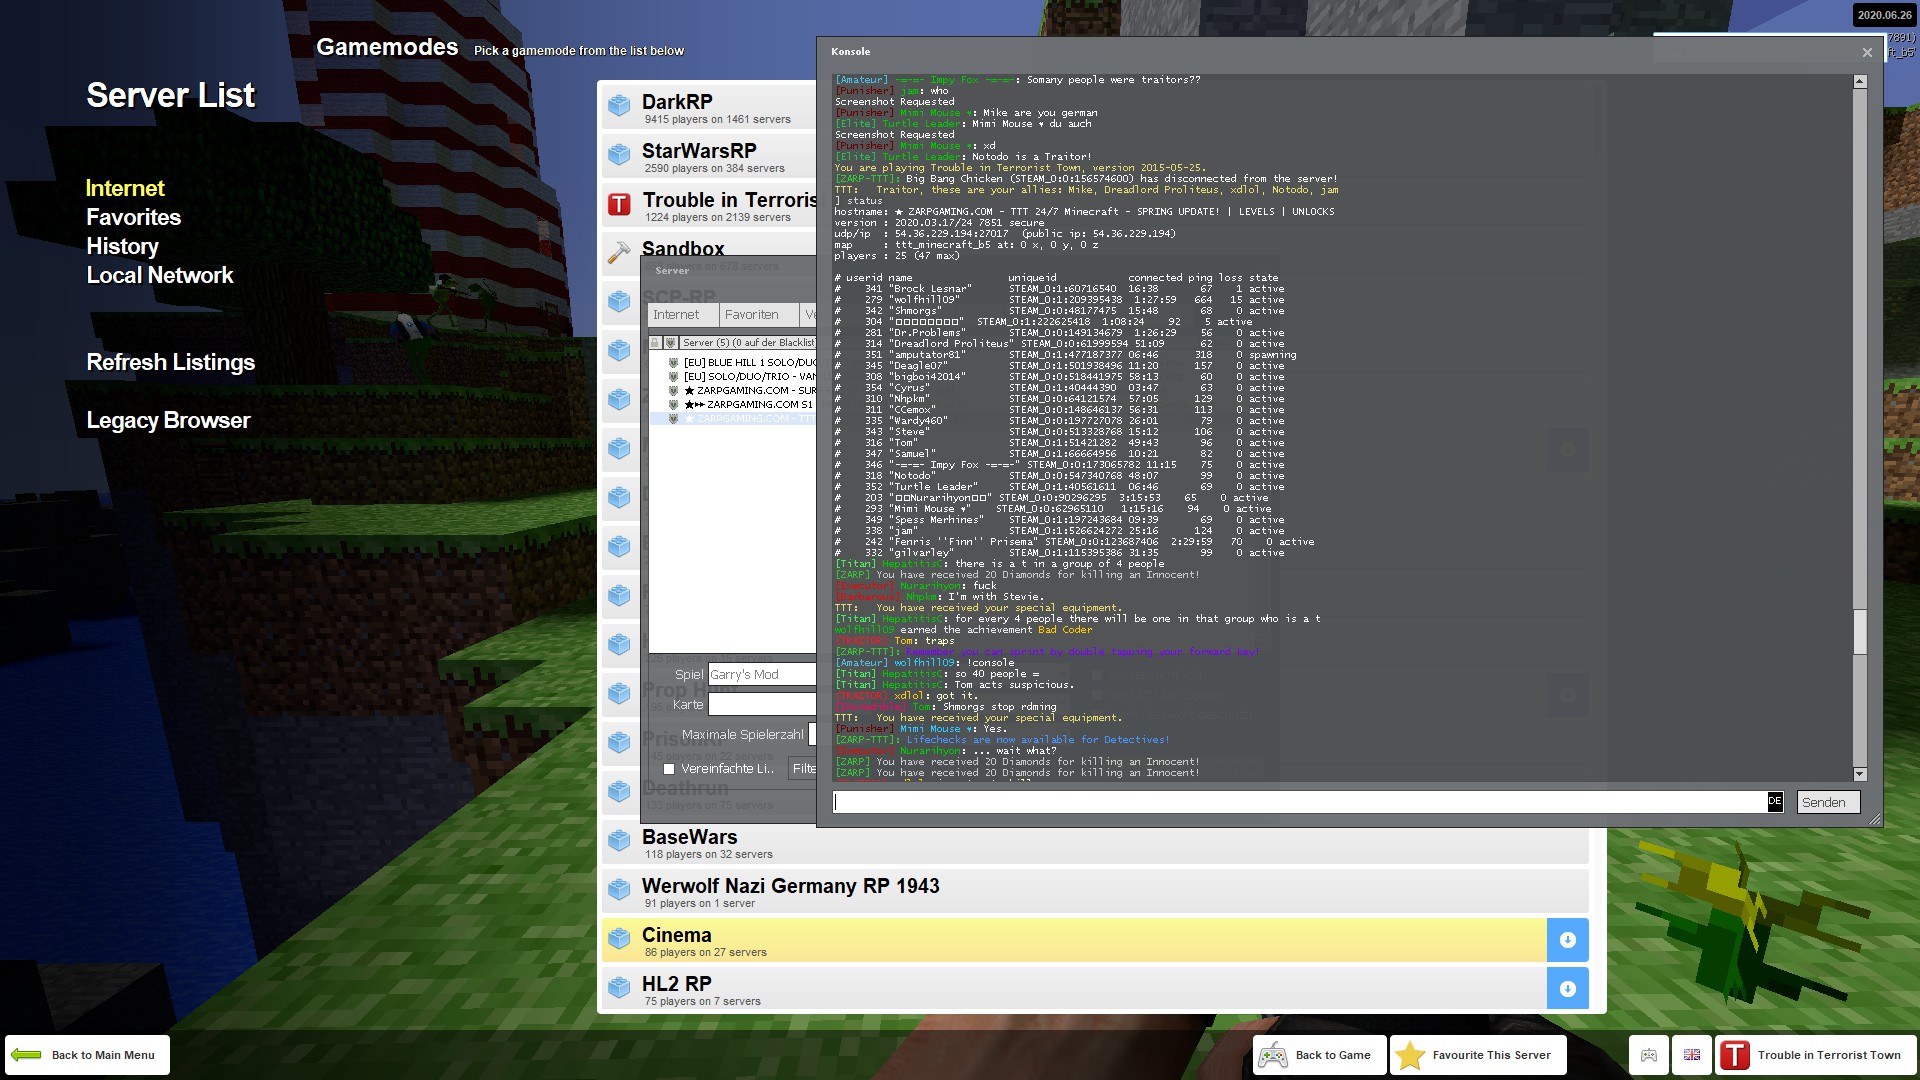This screenshot has height=1080, width=1920.
Task: Click the lock column header in Server window
Action: pyautogui.click(x=655, y=343)
